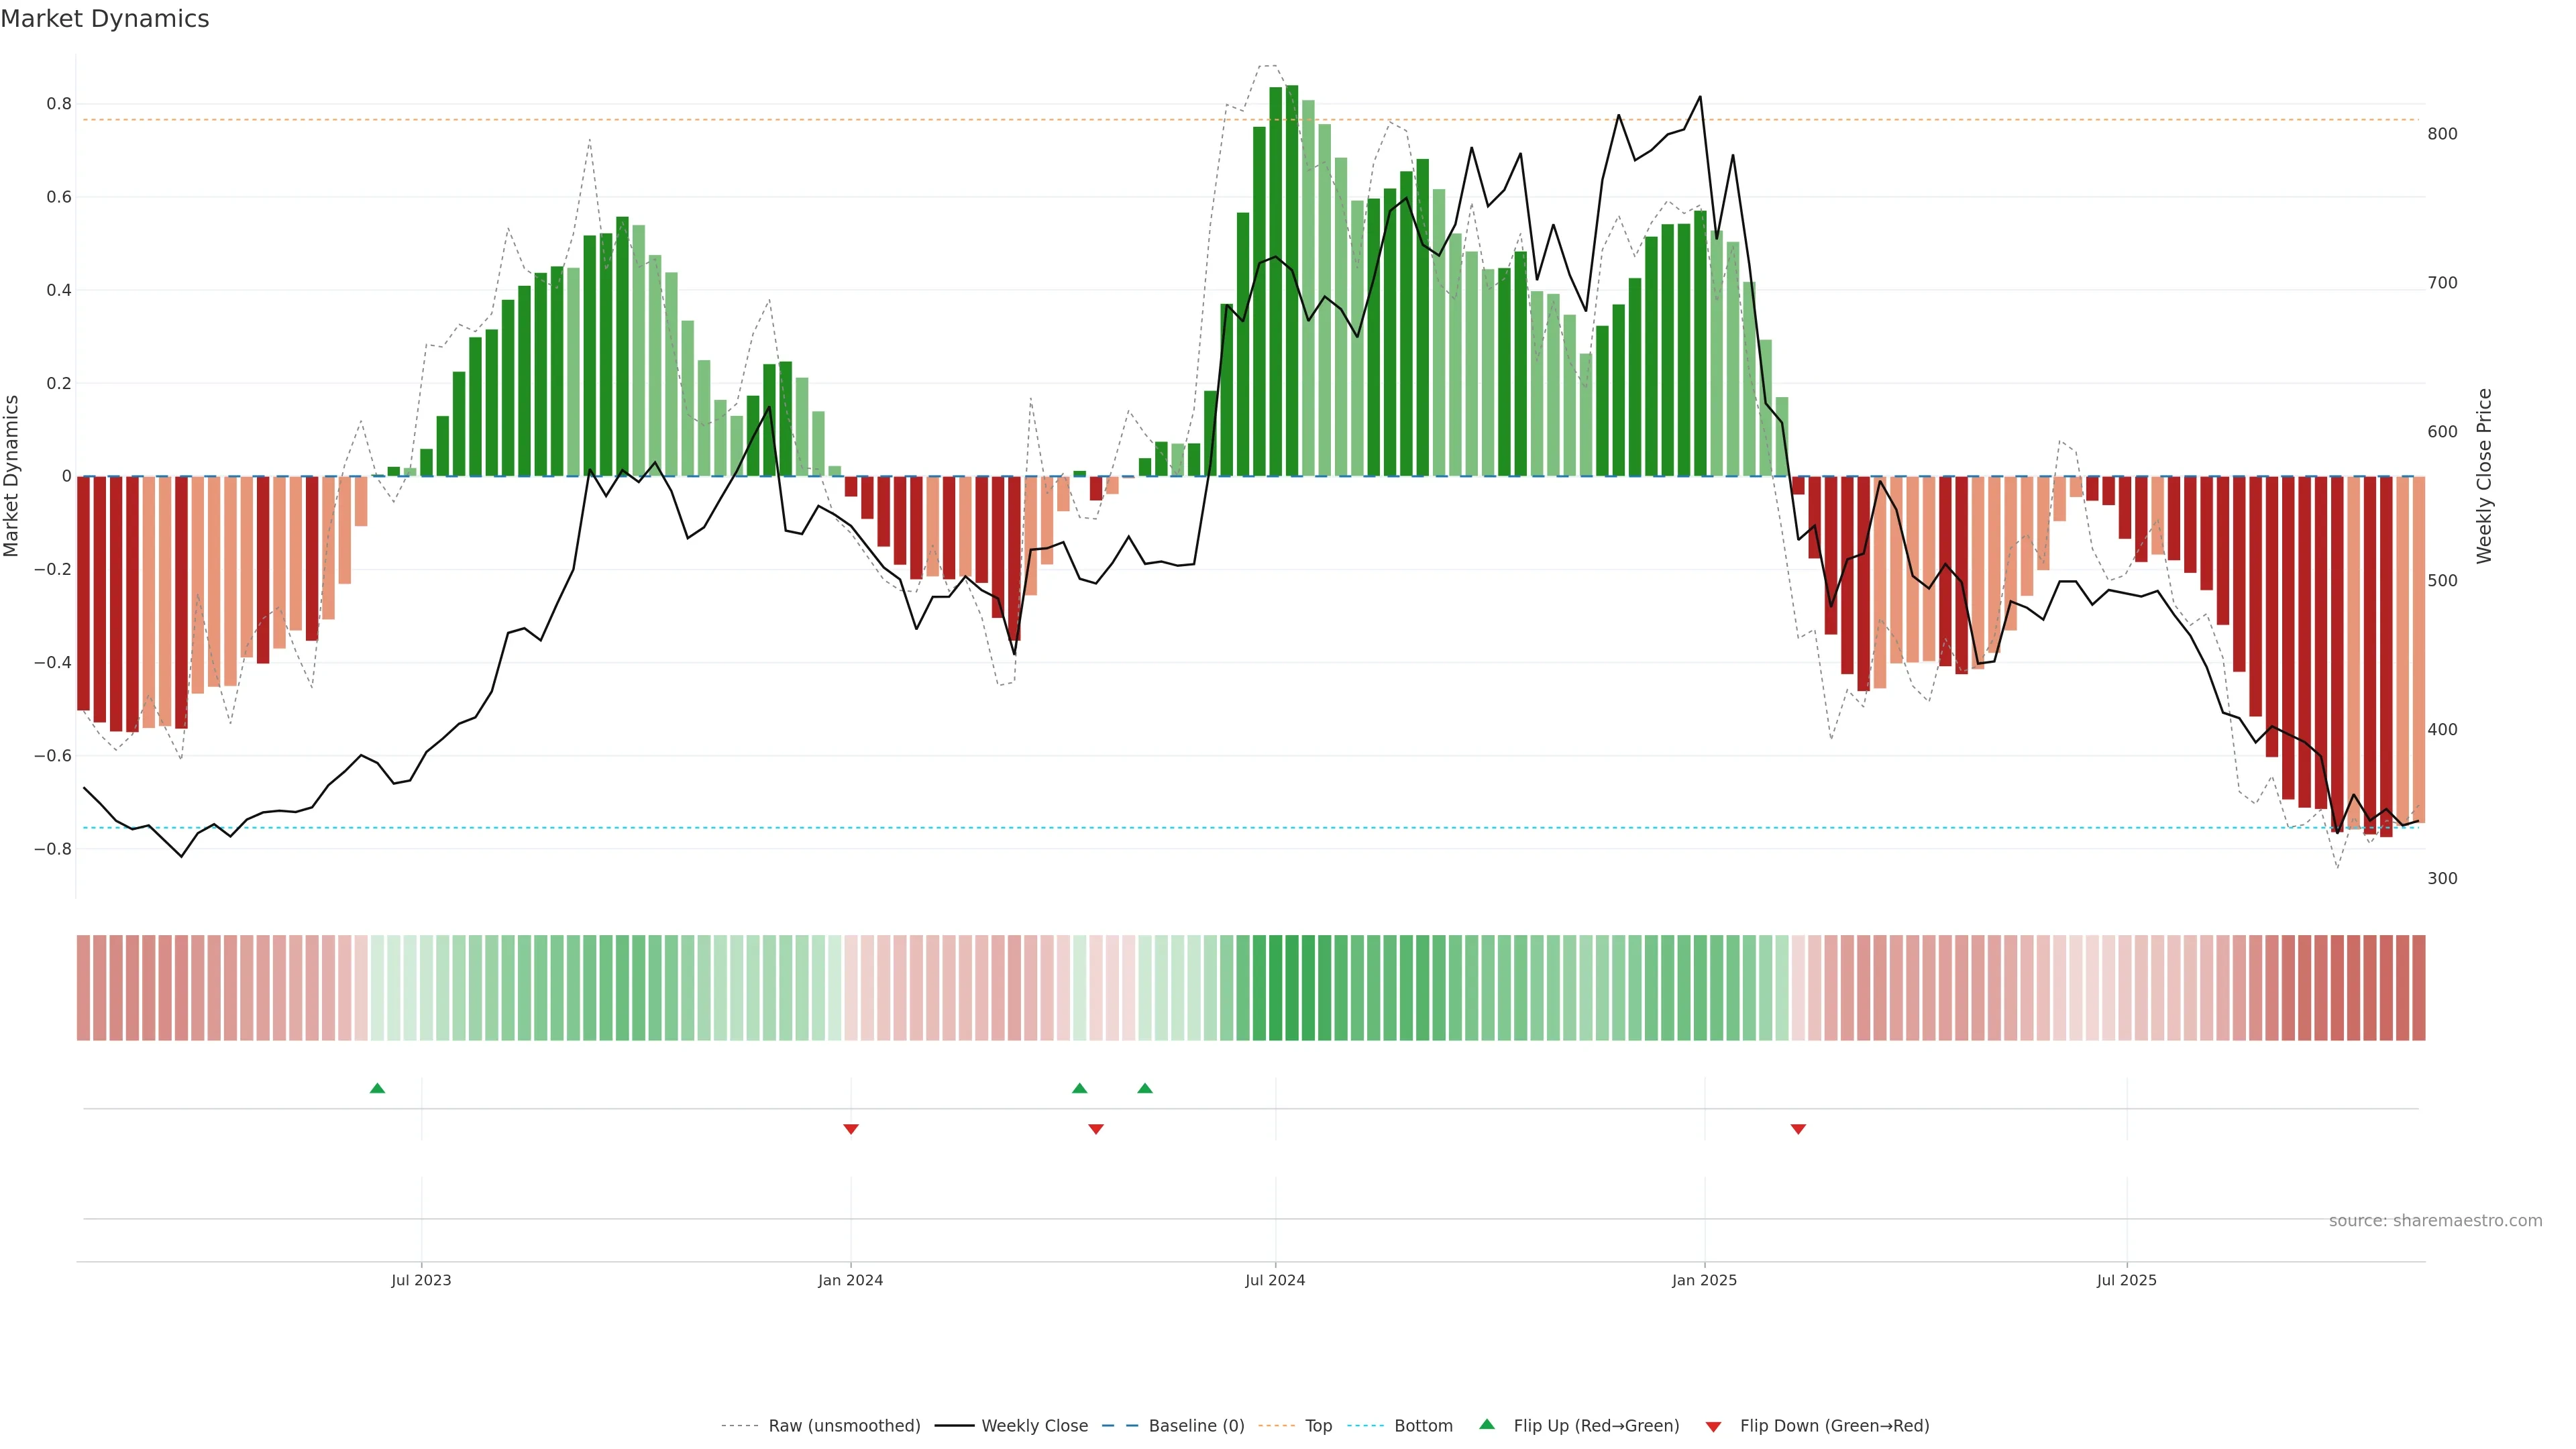The image size is (2576, 1449).
Task: Click the tallest dark green bar in the mid-2024 peak
Action: tap(1292, 280)
